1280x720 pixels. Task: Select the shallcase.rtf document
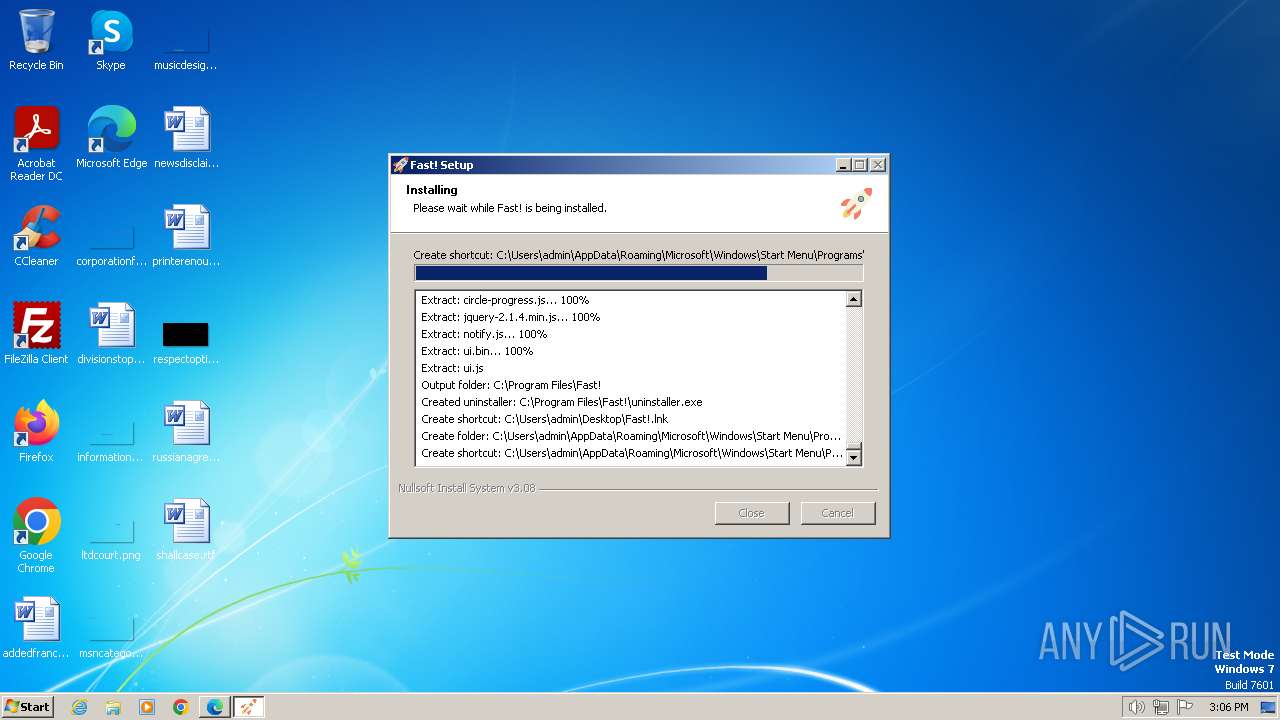click(185, 530)
